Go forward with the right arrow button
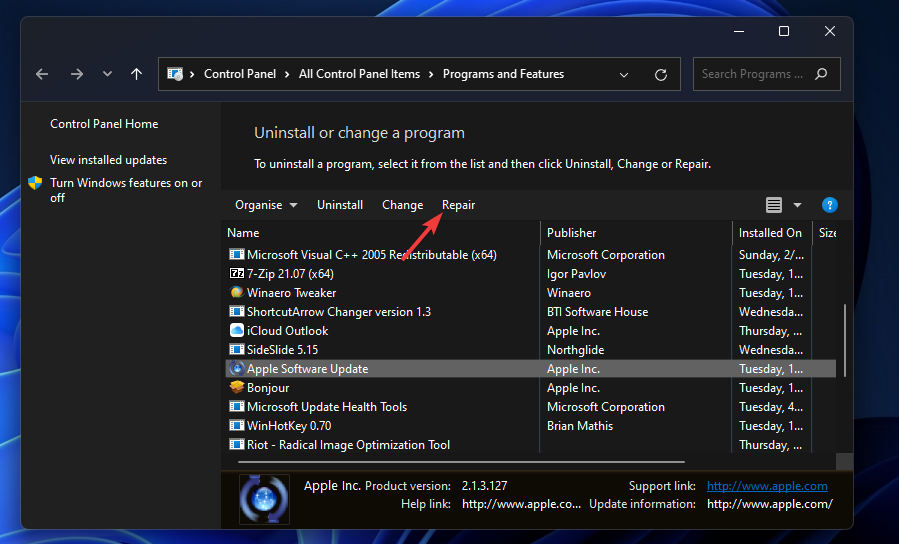 pyautogui.click(x=77, y=74)
